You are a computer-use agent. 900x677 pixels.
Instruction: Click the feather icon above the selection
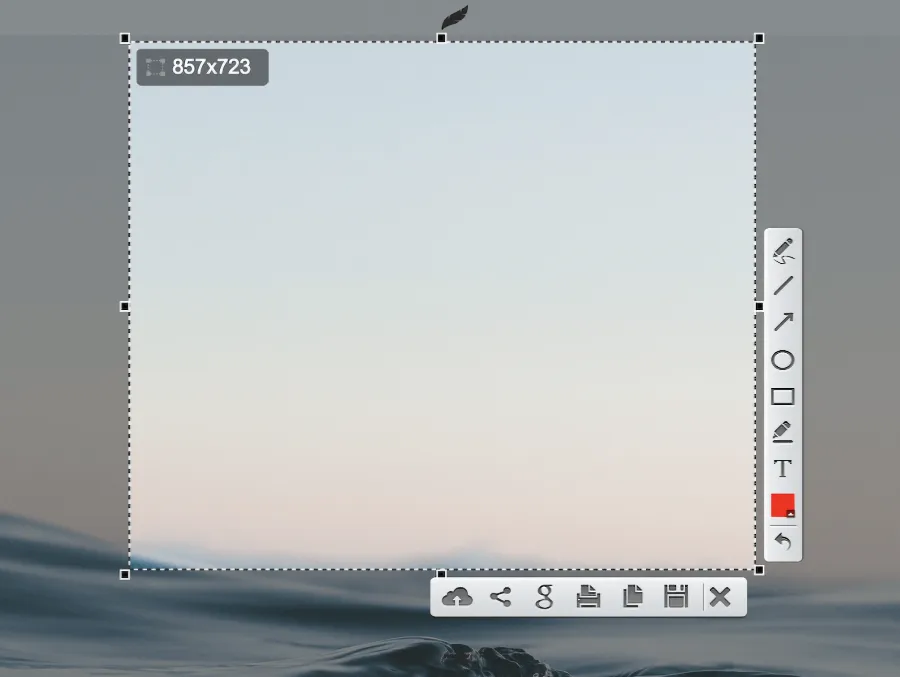coord(455,17)
